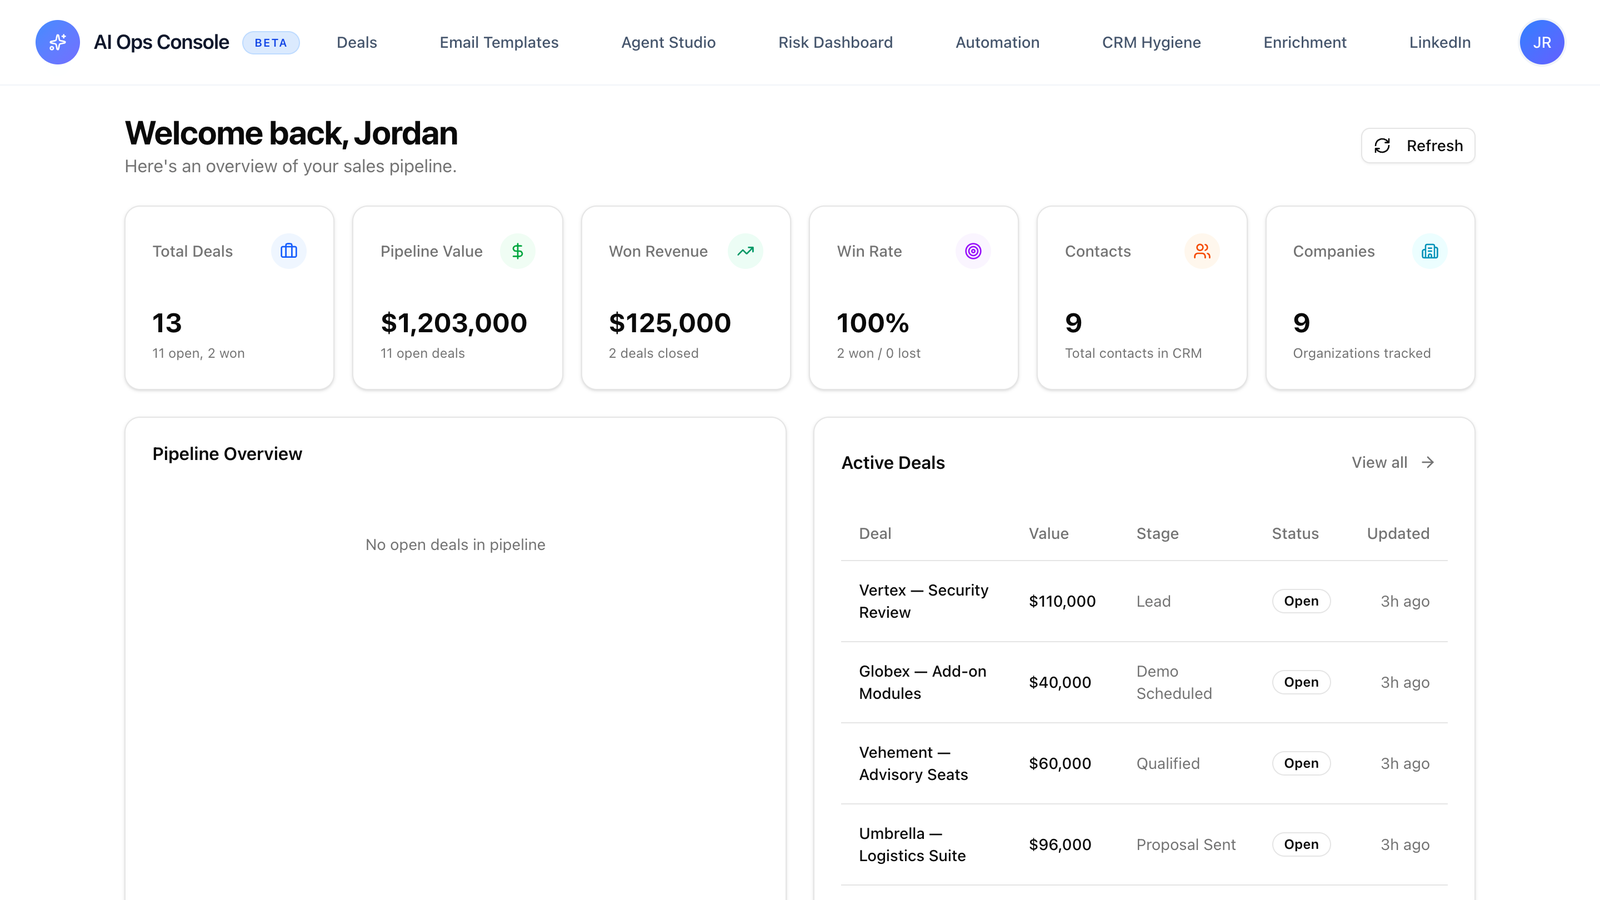
Task: Open the Enrichment page
Action: click(x=1305, y=42)
